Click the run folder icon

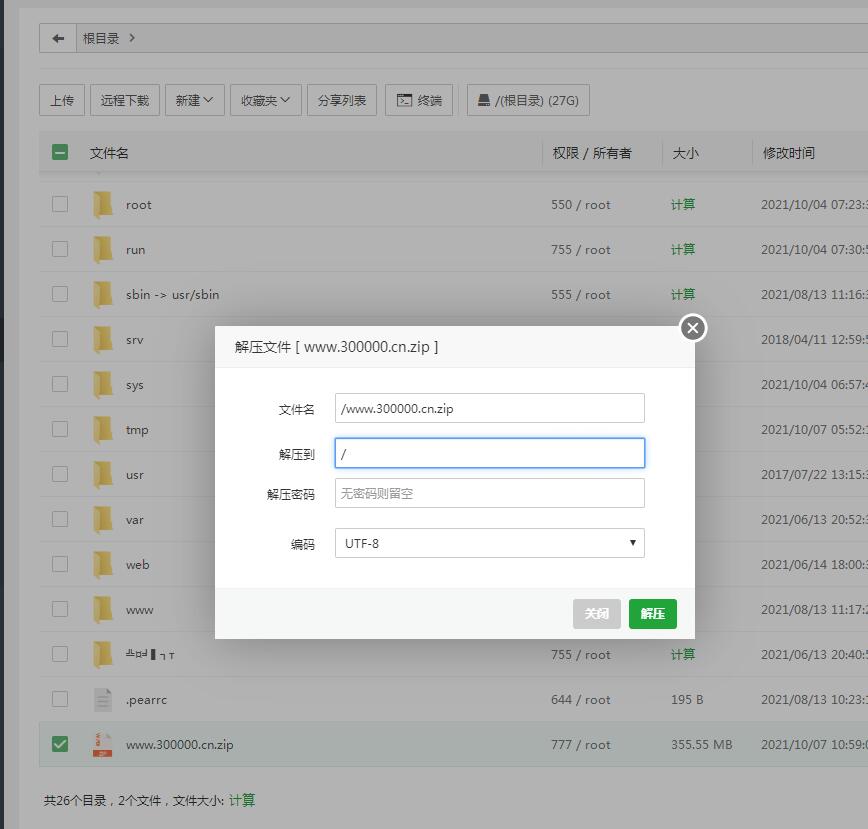click(103, 249)
